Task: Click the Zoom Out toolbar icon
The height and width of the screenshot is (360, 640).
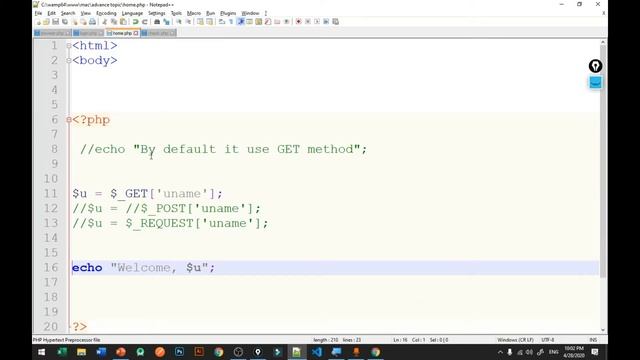Action: 189,22
